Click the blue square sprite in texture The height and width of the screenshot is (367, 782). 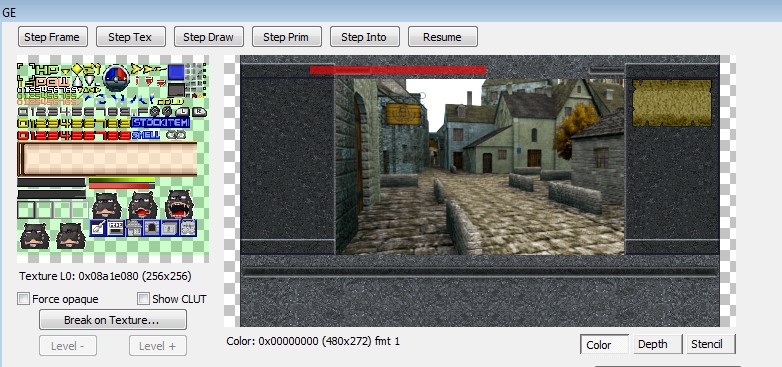(176, 73)
